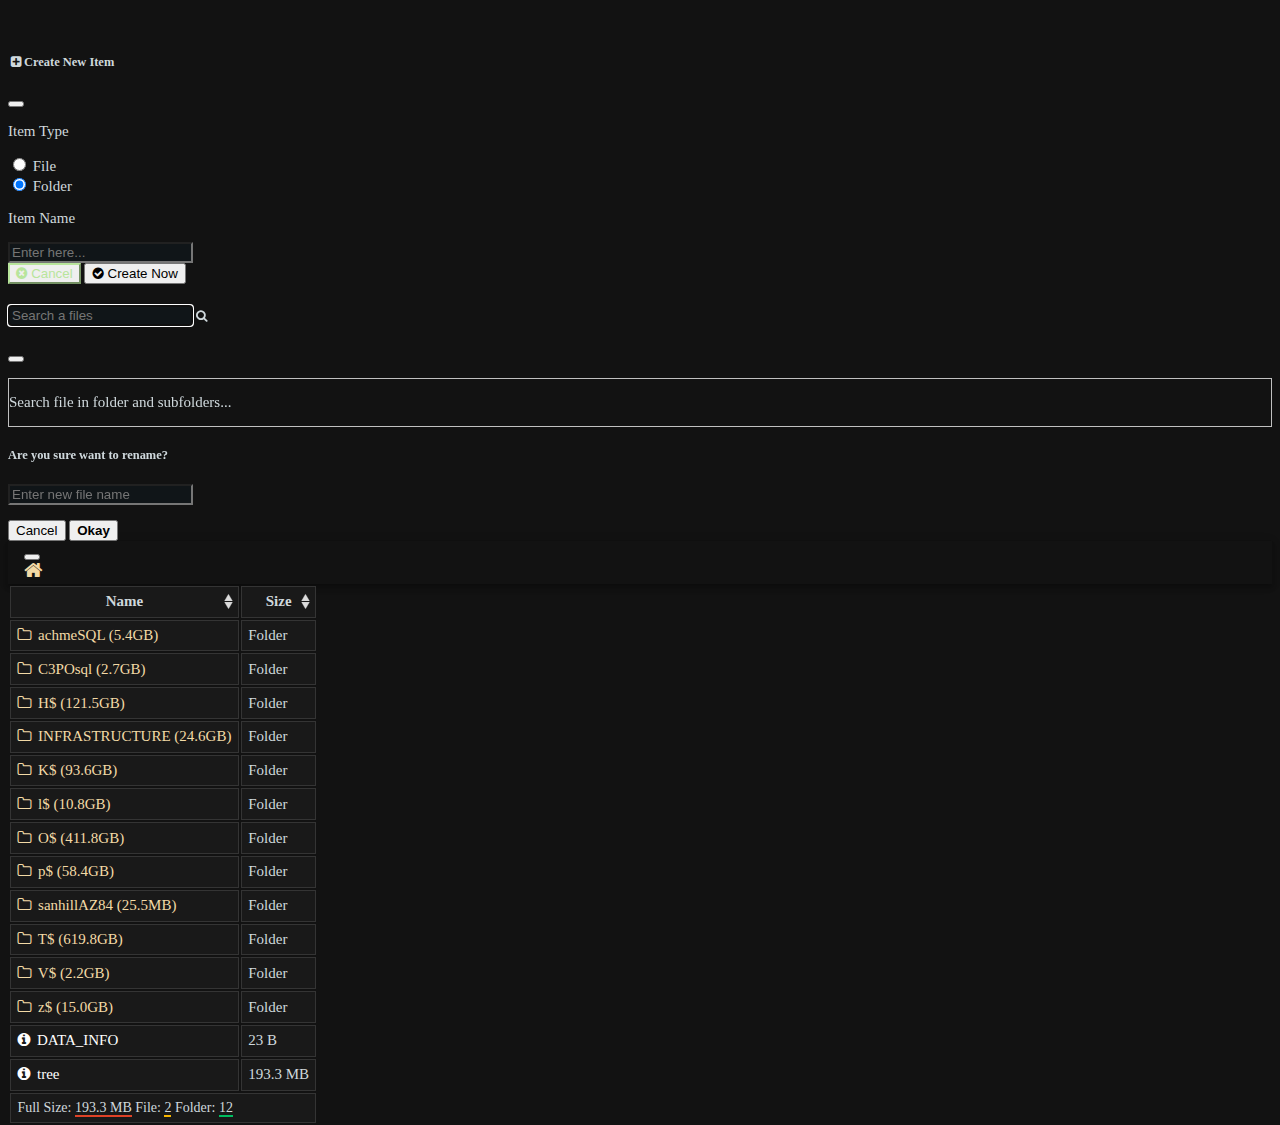Image resolution: width=1280 pixels, height=1125 pixels.
Task: Click the info icon next to DATA_INFO
Action: click(x=24, y=1040)
